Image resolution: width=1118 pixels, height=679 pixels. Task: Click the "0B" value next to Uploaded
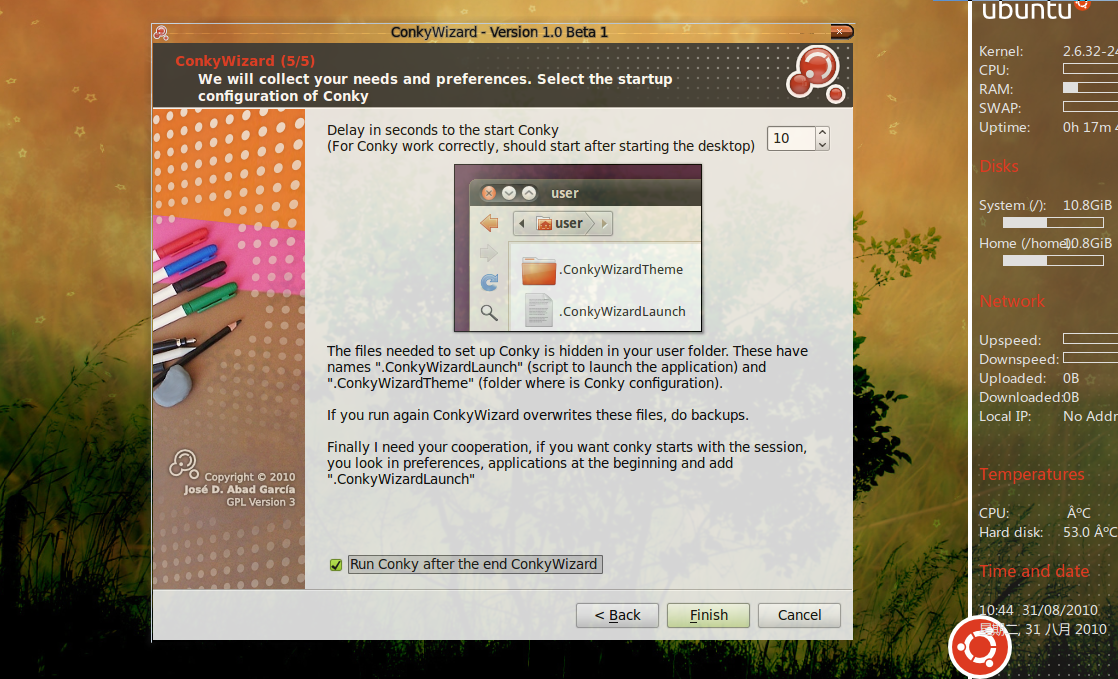pyautogui.click(x=1071, y=379)
